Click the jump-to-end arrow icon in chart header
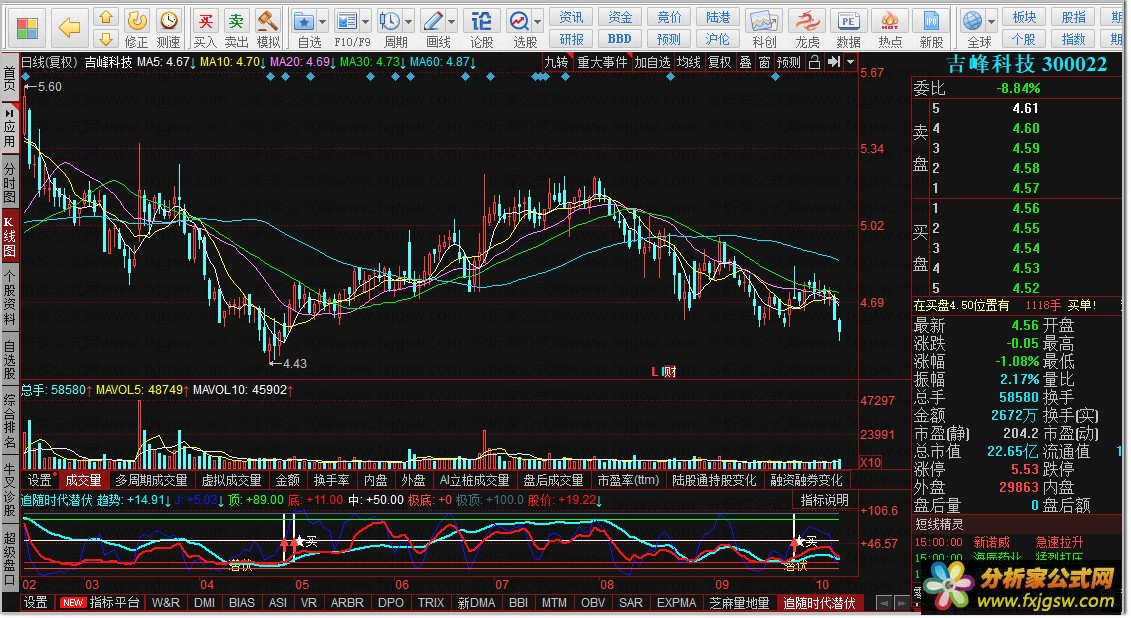Image resolution: width=1131 pixels, height=618 pixels. tap(833, 62)
